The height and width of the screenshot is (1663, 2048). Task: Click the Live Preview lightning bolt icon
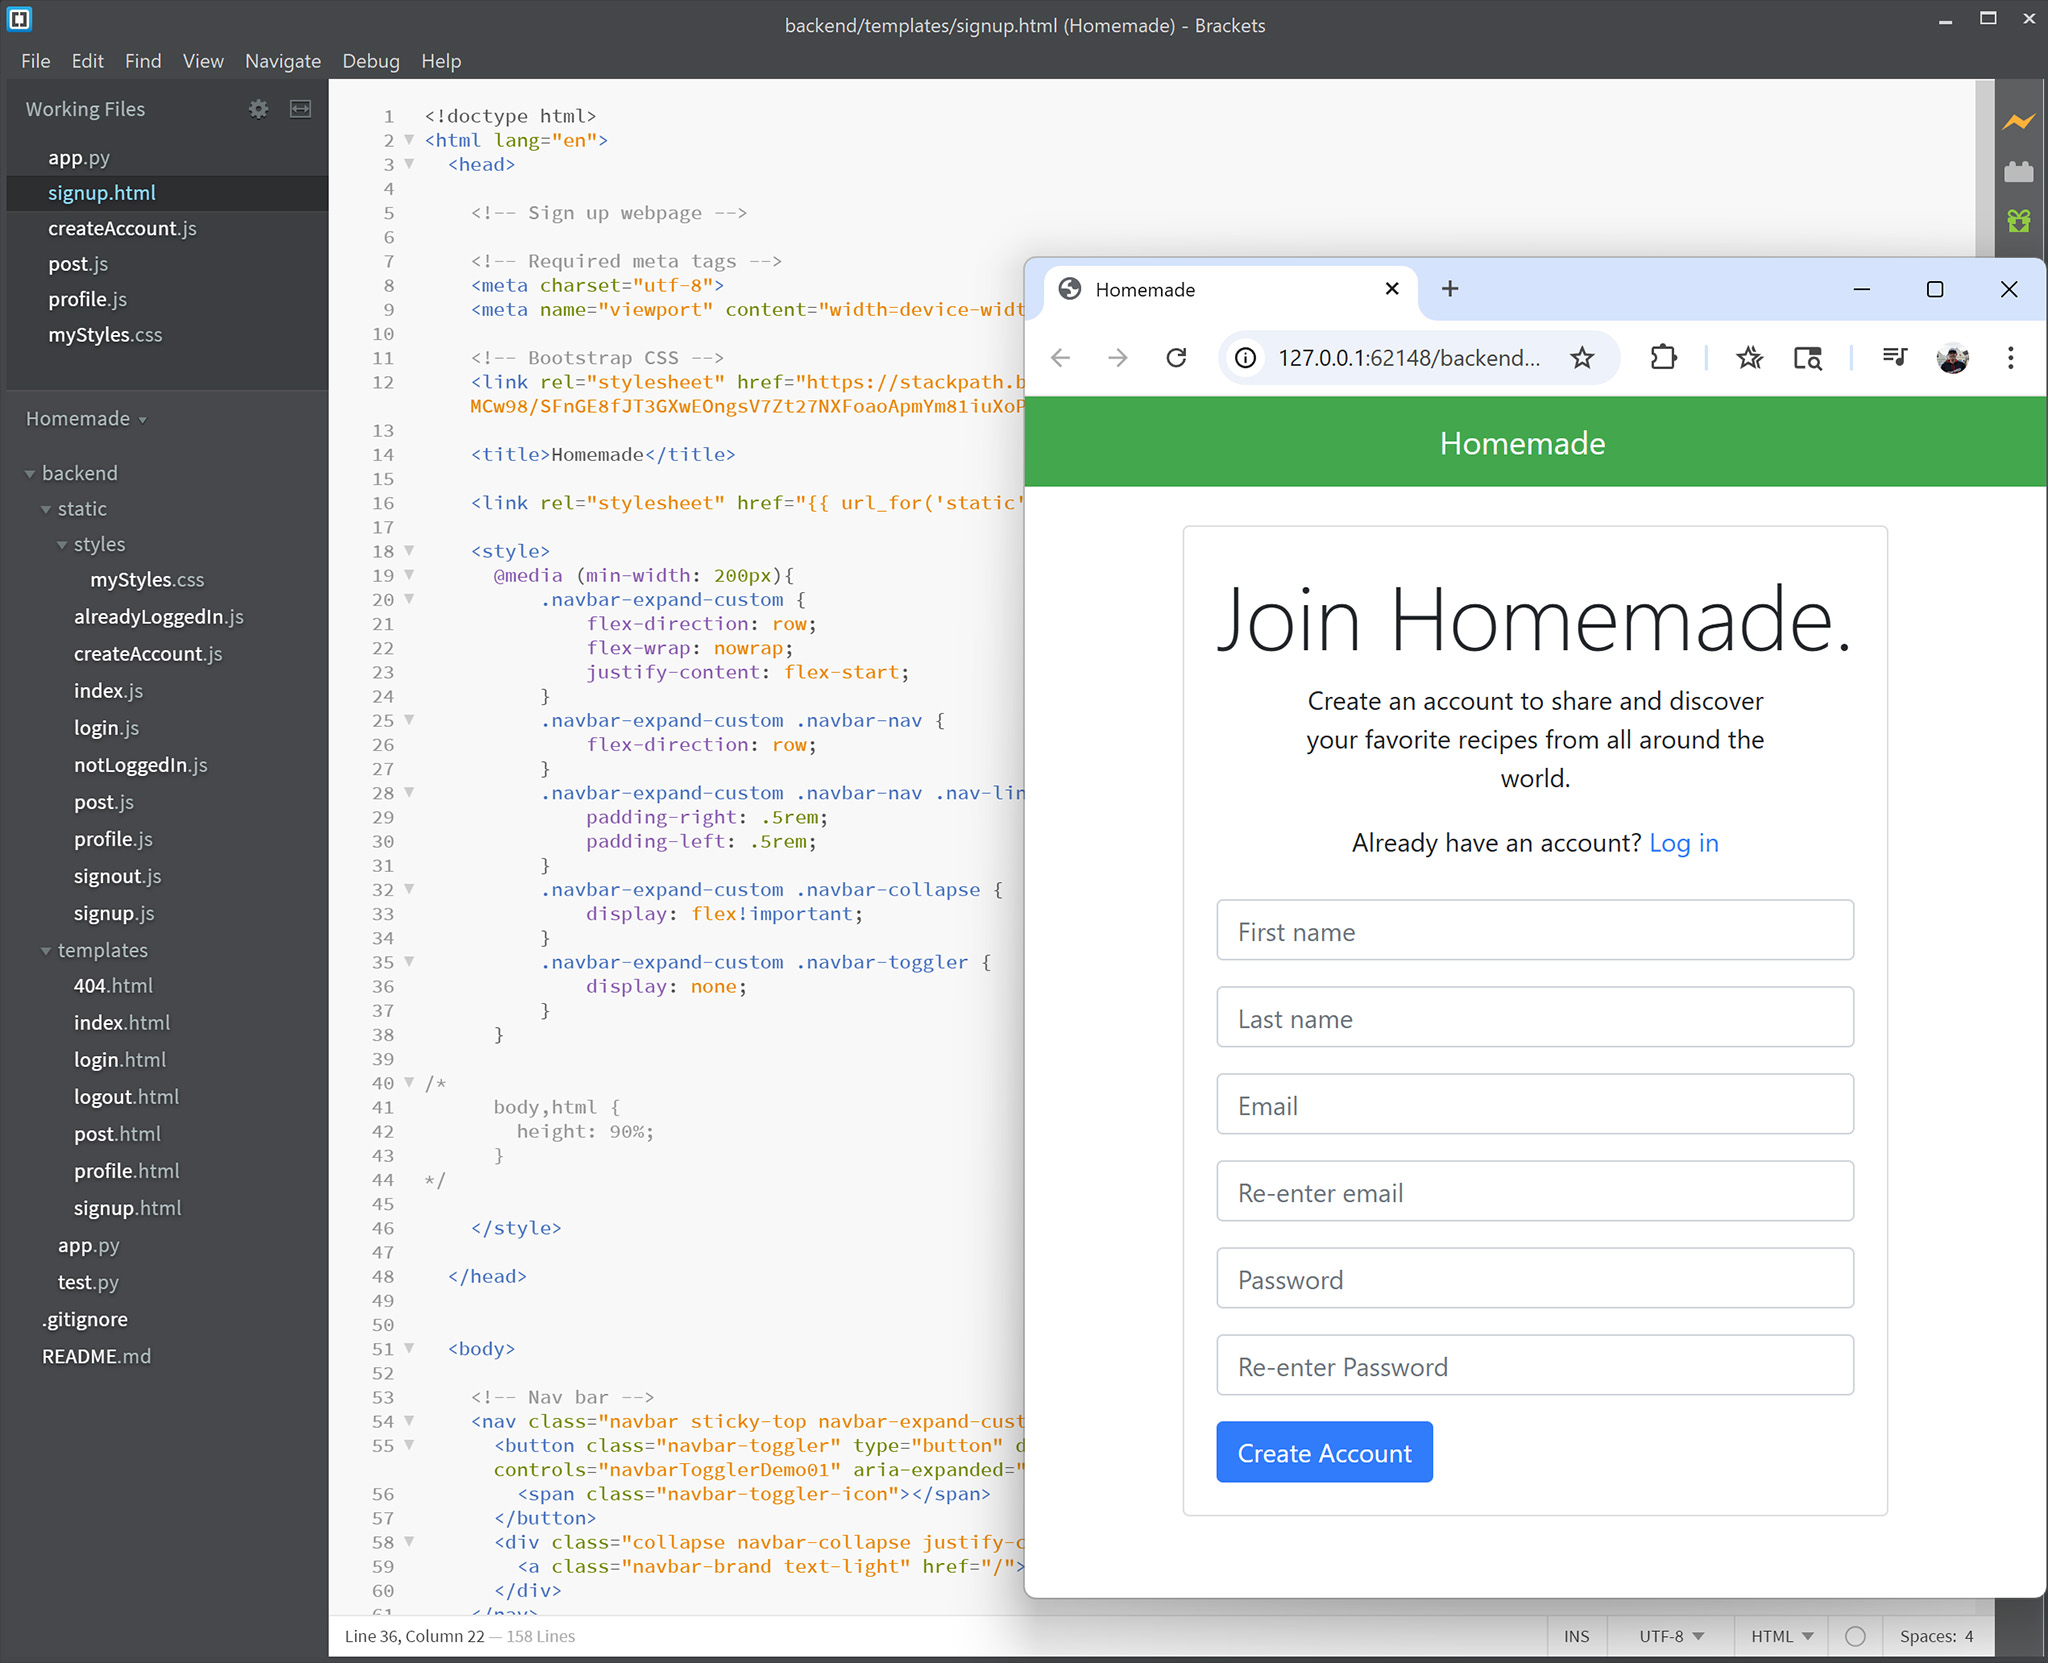2019,122
